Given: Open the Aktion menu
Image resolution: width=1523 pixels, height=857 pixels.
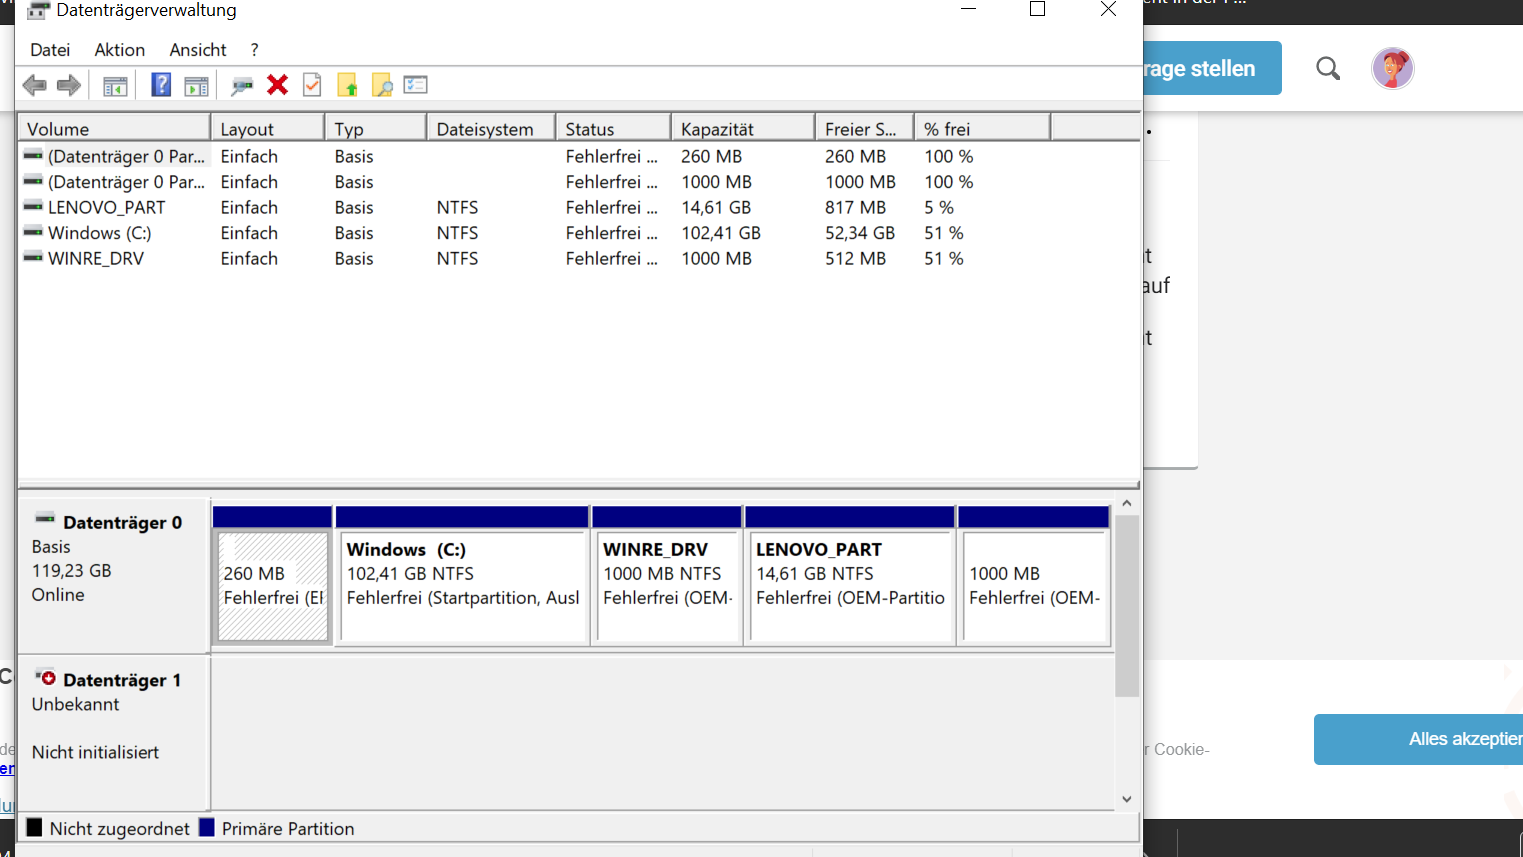Looking at the screenshot, I should pyautogui.click(x=119, y=49).
